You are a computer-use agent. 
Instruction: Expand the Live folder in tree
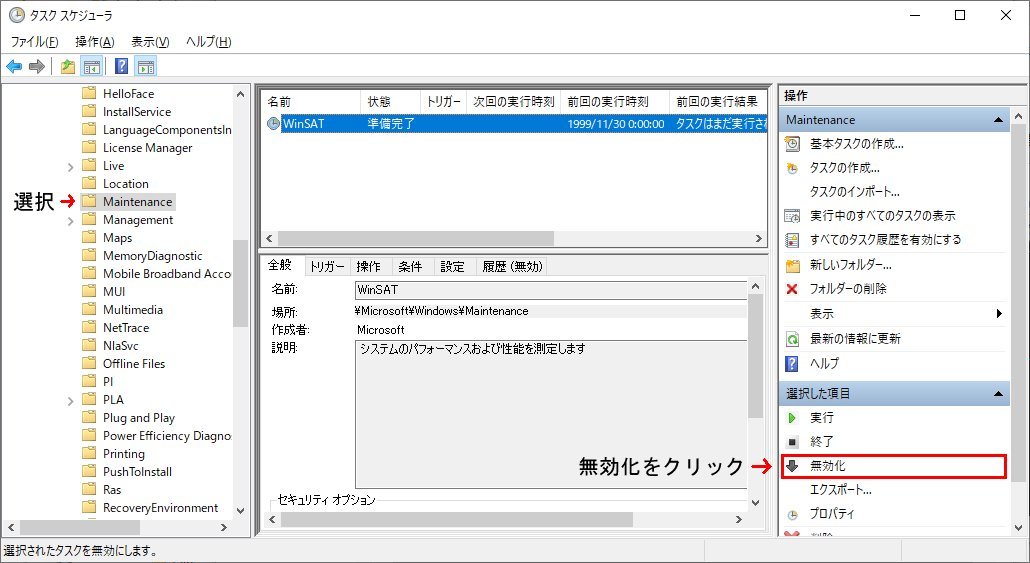pyautogui.click(x=70, y=166)
